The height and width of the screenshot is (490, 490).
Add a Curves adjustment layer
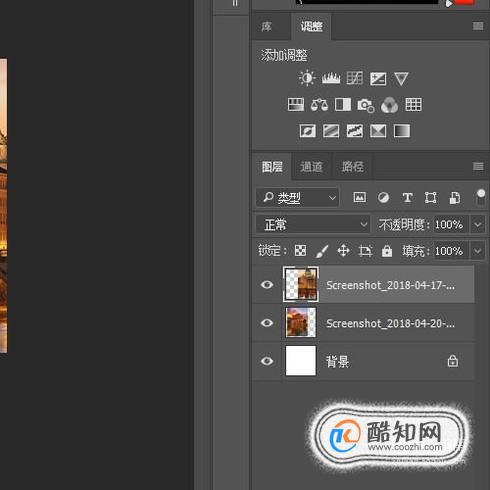tap(354, 79)
